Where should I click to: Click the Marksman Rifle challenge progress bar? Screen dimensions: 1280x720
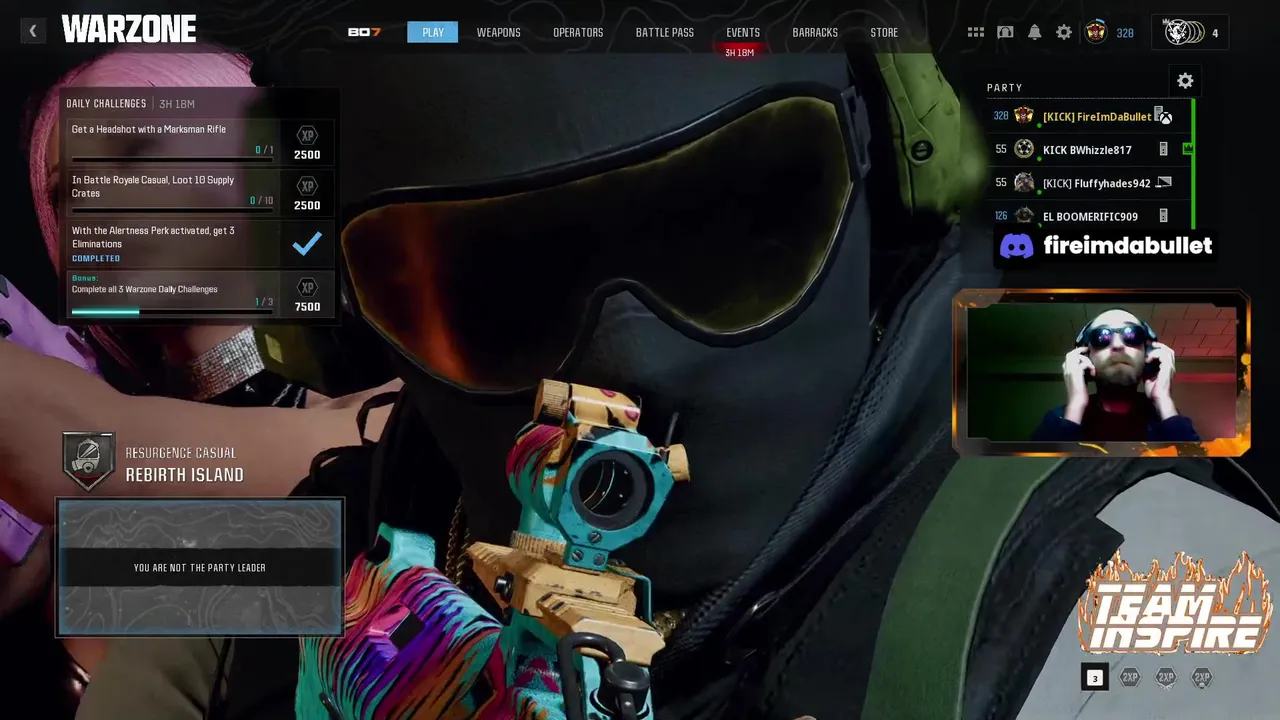(x=172, y=159)
